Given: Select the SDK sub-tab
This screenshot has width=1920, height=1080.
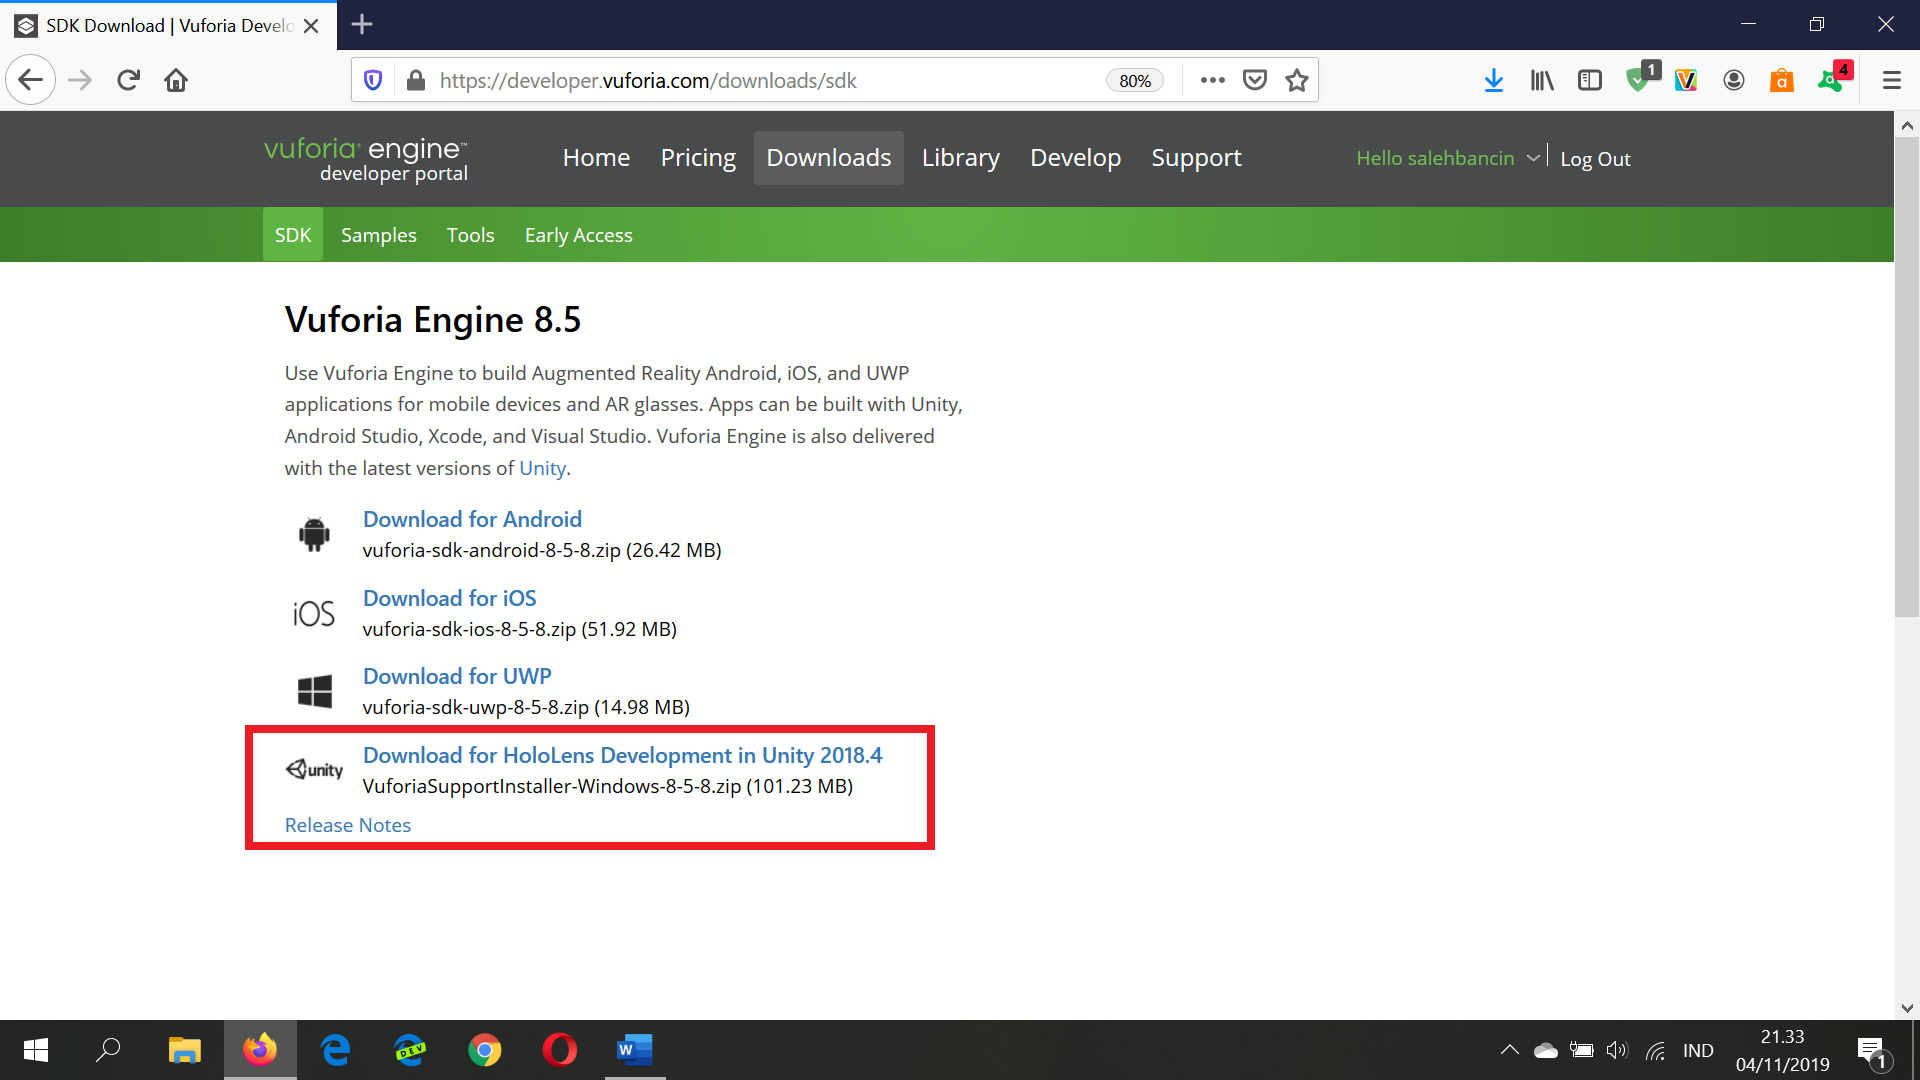Looking at the screenshot, I should 293,235.
